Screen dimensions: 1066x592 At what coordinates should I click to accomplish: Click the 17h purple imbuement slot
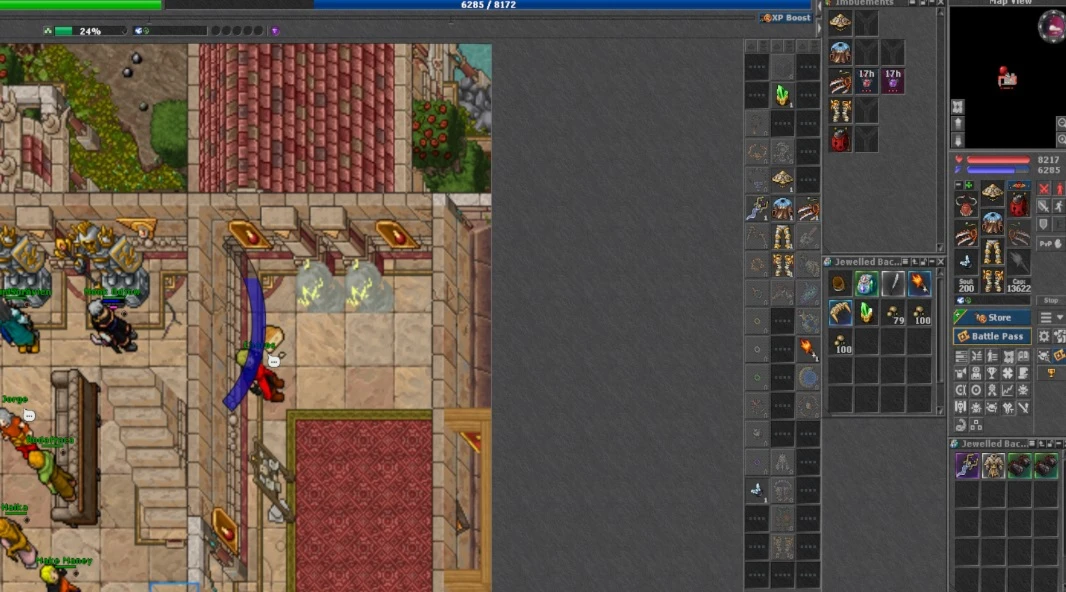click(892, 81)
